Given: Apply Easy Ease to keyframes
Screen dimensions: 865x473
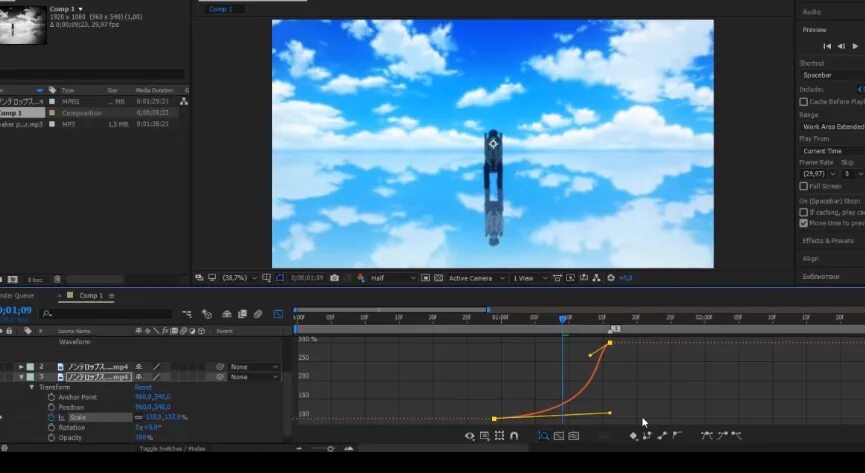Looking at the screenshot, I should click(707, 435).
